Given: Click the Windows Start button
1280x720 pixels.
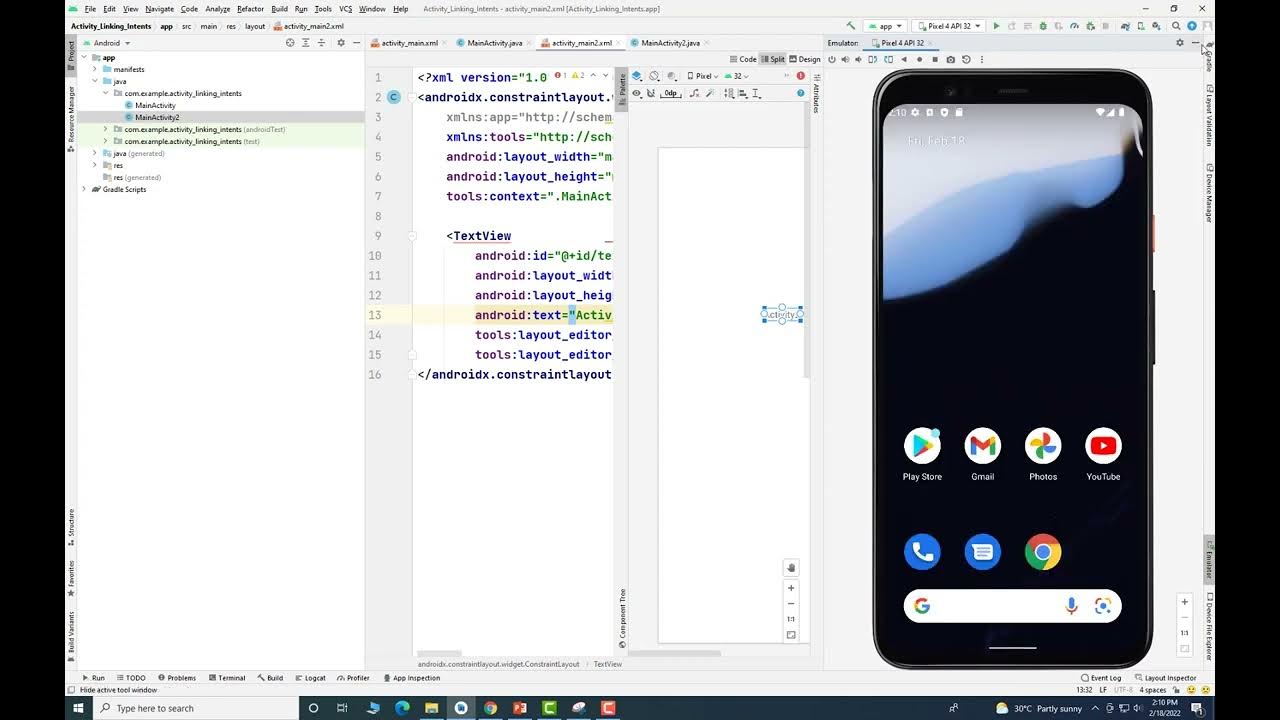Looking at the screenshot, I should tap(78, 708).
